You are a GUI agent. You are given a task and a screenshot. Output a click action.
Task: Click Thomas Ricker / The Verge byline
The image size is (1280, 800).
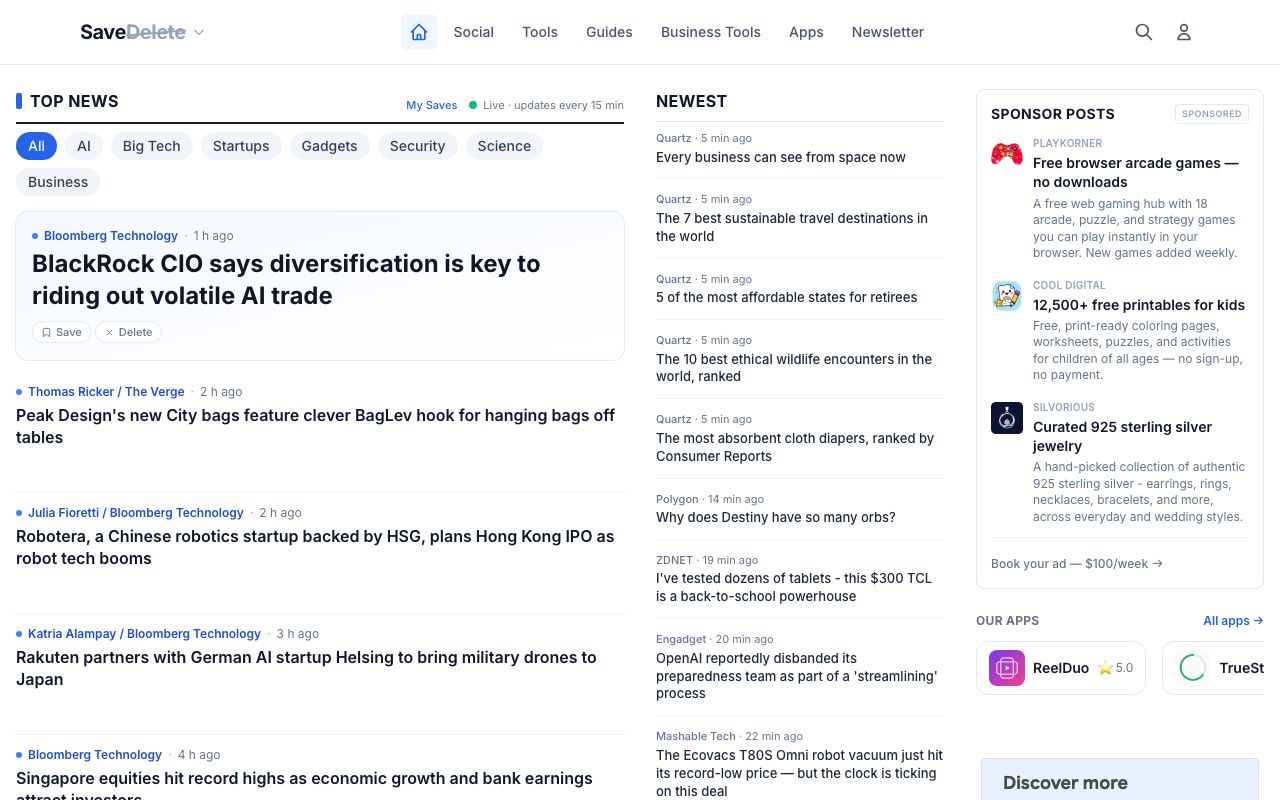[106, 392]
